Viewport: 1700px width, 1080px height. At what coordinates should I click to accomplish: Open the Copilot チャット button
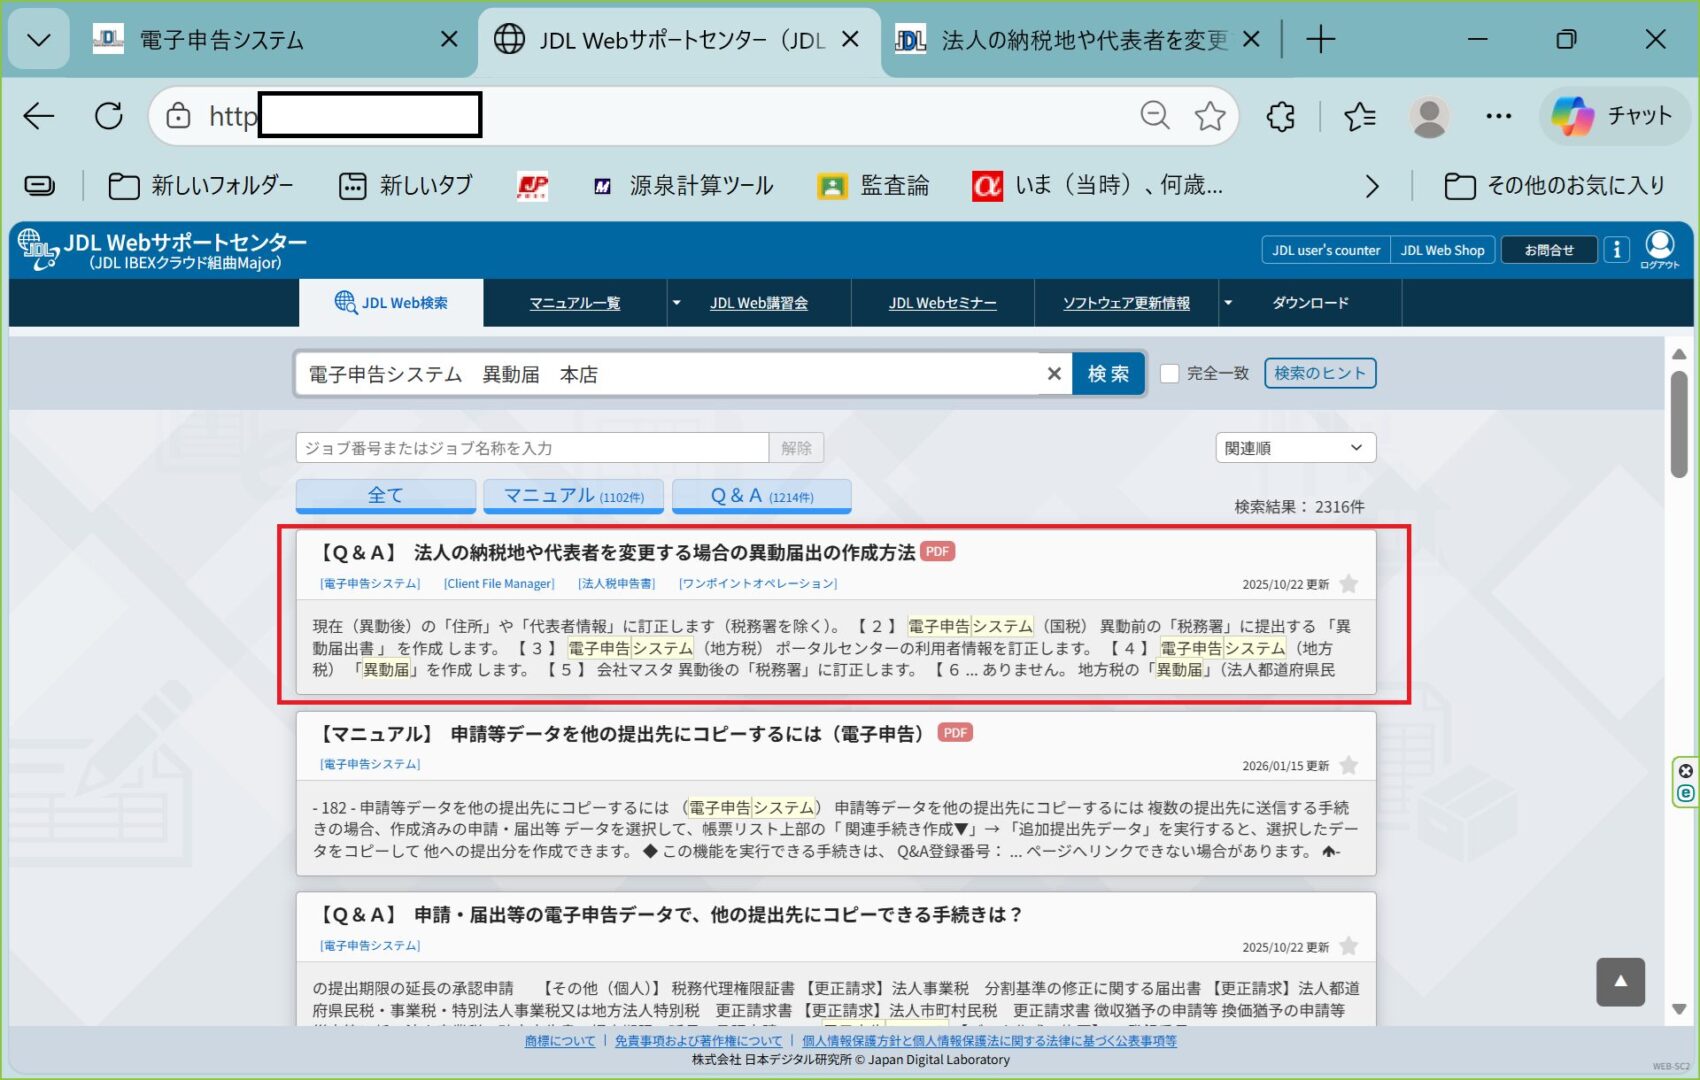point(1612,117)
